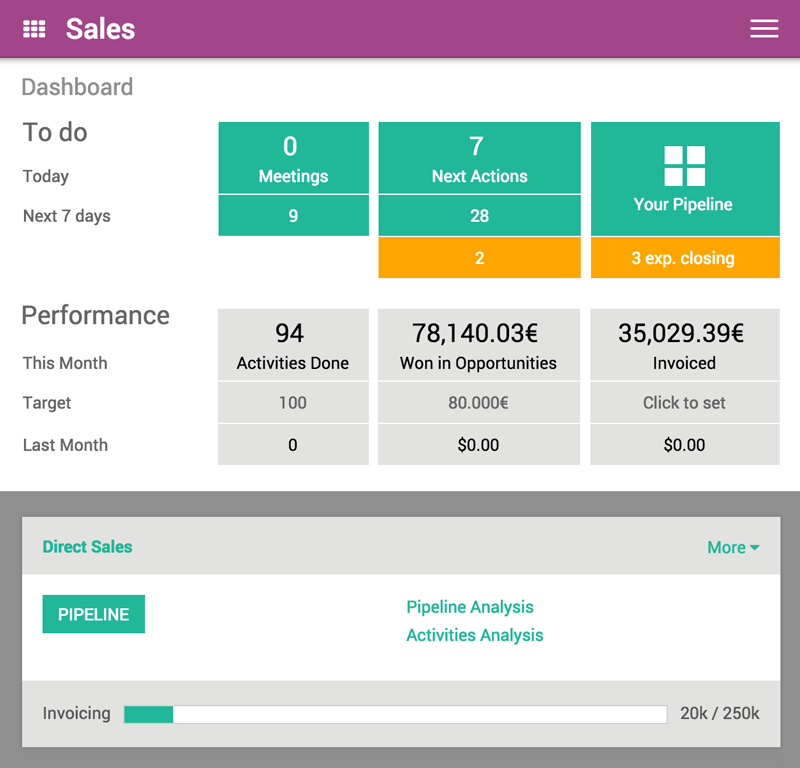Set the Invoiced target via Click to set
Image resolution: width=800 pixels, height=768 pixels.
tap(684, 403)
